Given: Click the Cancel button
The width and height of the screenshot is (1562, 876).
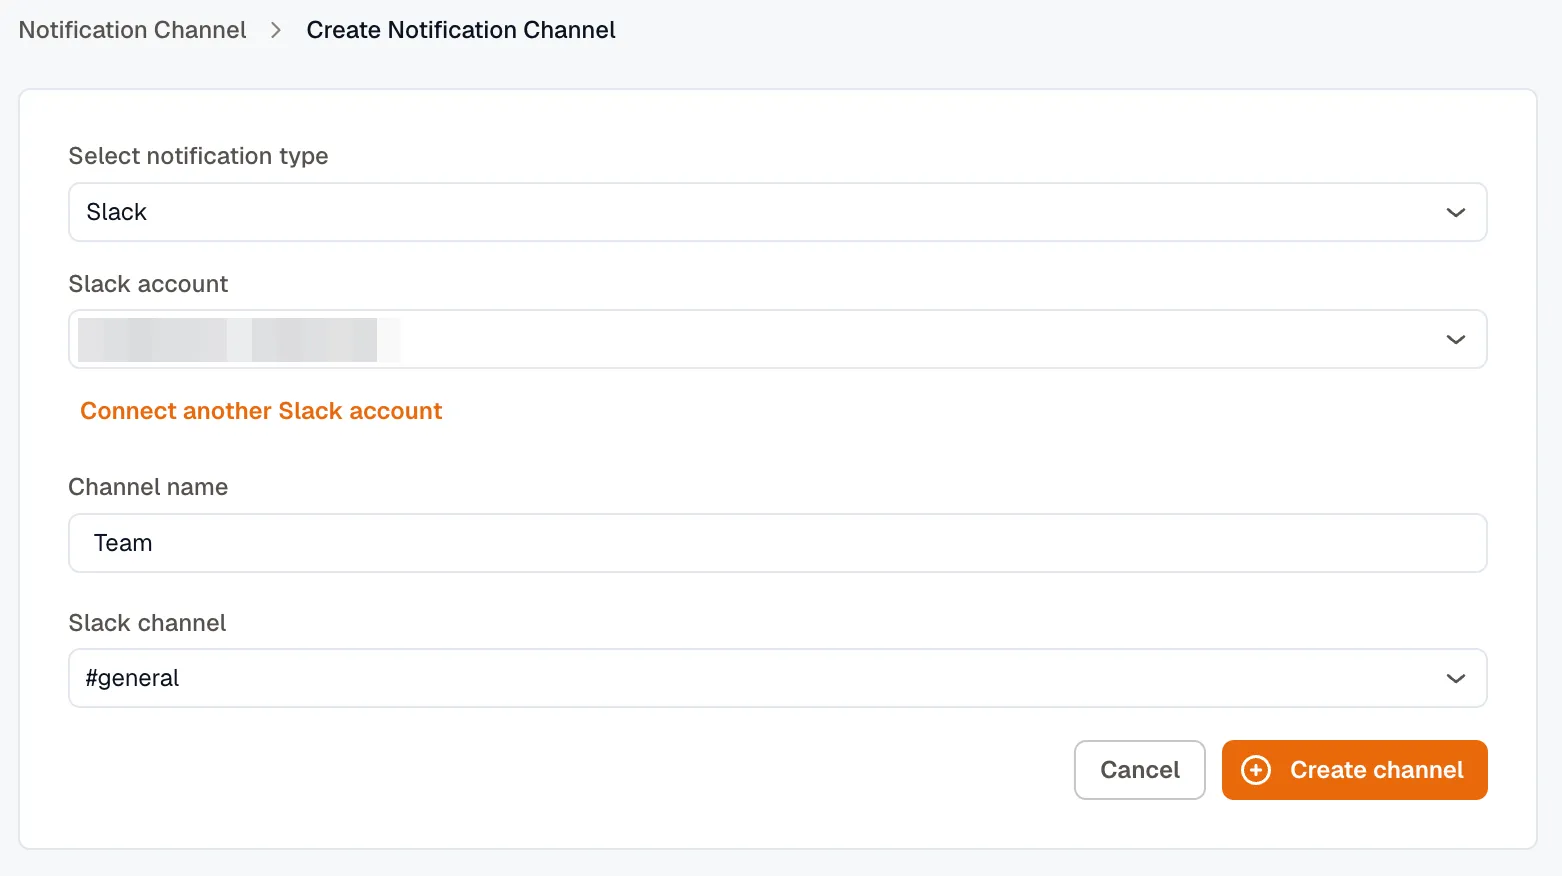Looking at the screenshot, I should coord(1140,770).
